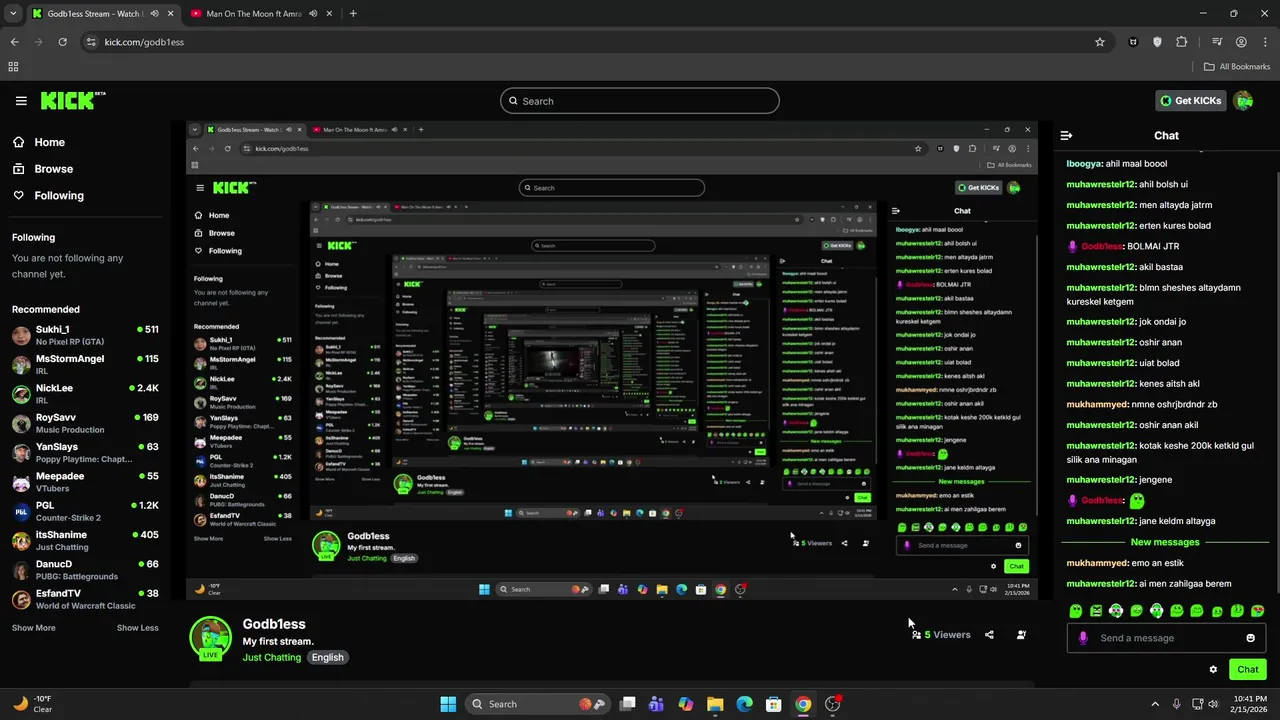Open the Just Chatting category link
Image resolution: width=1280 pixels, height=720 pixels.
(x=271, y=657)
